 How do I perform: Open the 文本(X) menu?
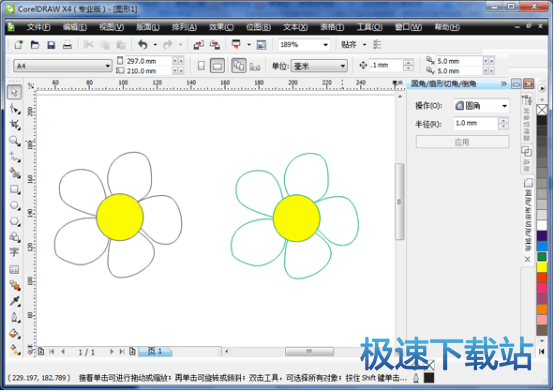pos(295,27)
